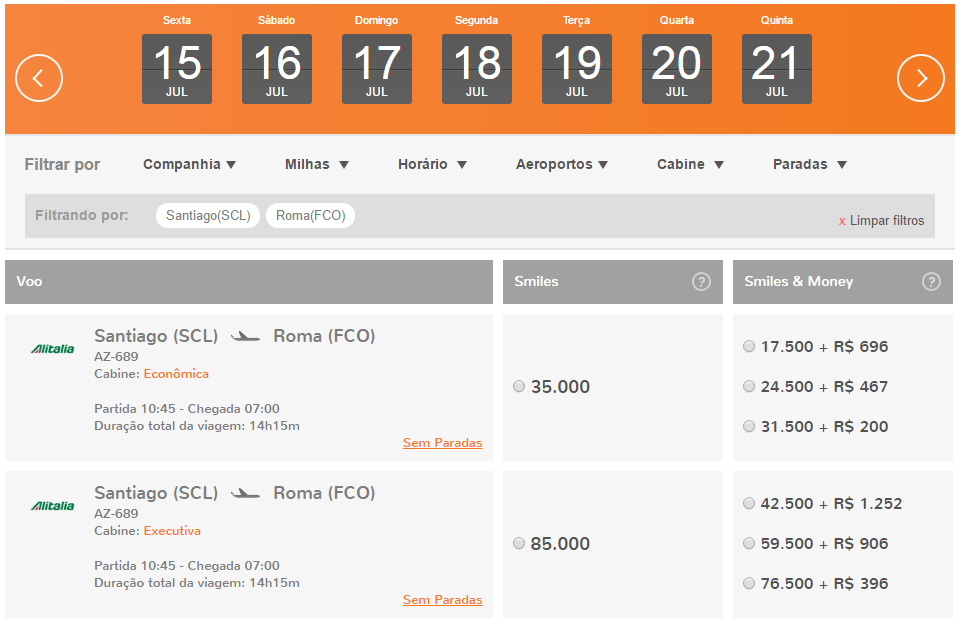Viewport: 961px width, 619px height.
Task: Click the Executiva cabin label
Action: coord(172,531)
